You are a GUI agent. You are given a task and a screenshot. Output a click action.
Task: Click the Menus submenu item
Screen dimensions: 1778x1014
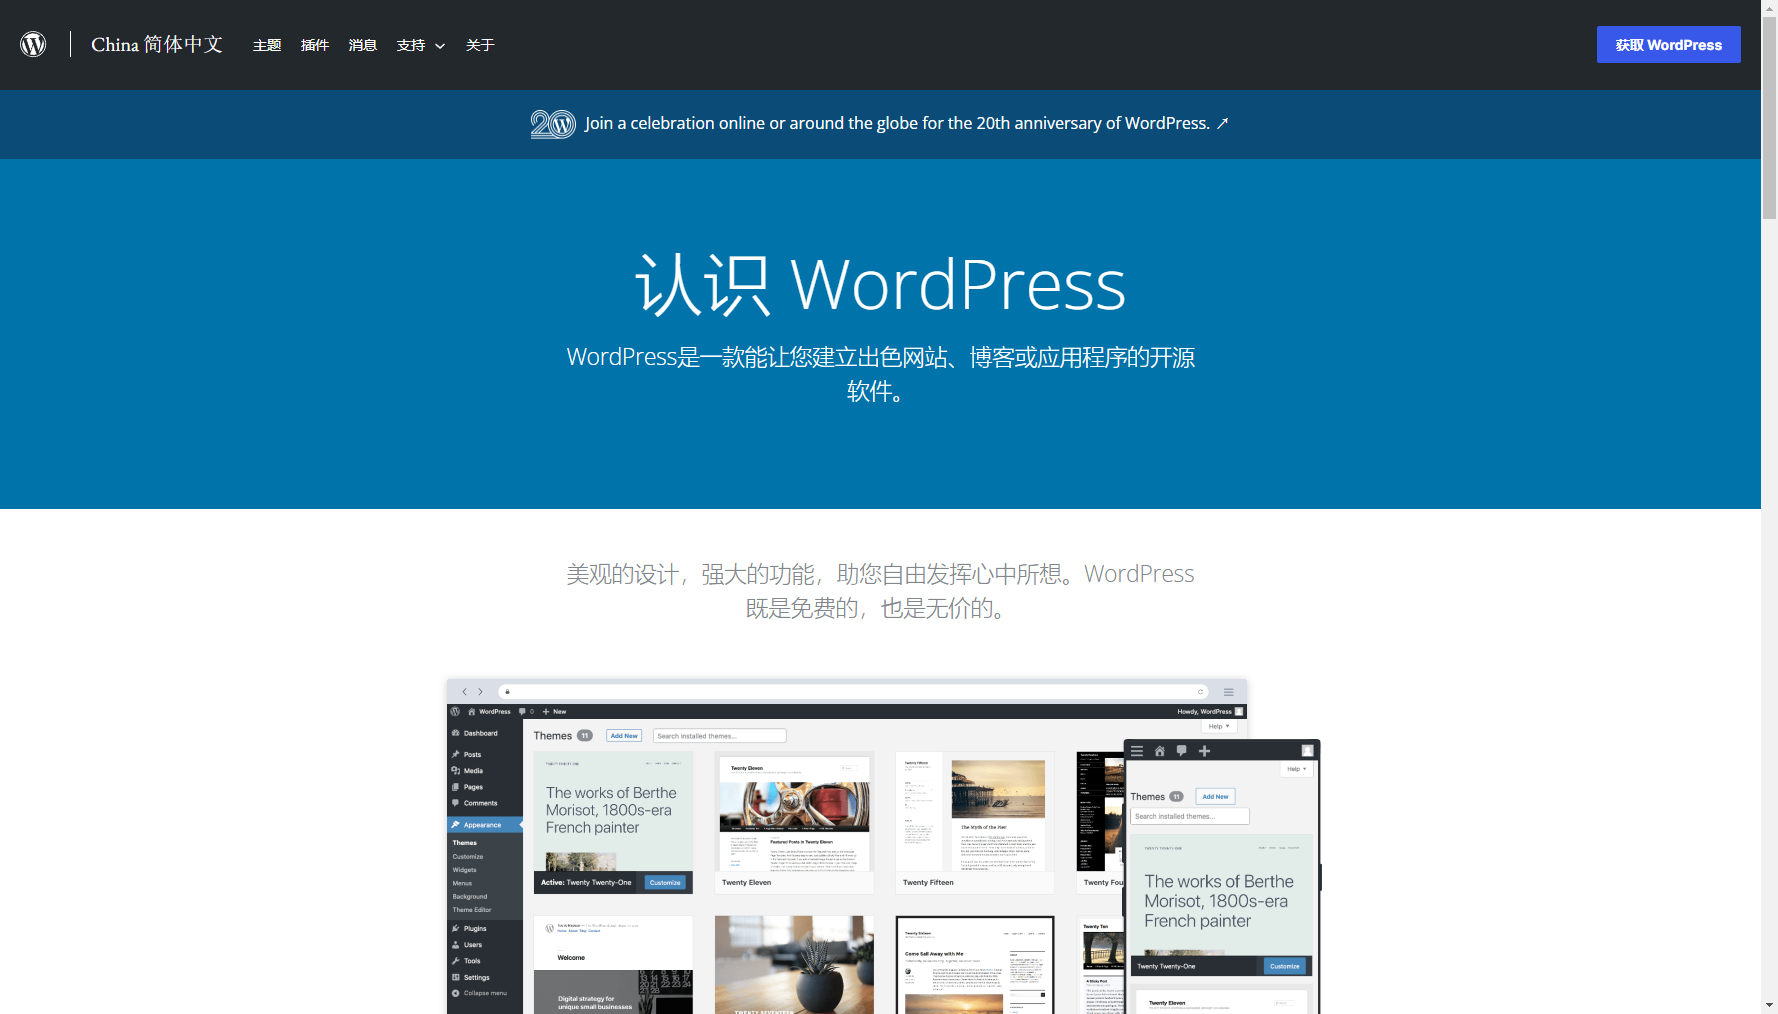point(462,883)
